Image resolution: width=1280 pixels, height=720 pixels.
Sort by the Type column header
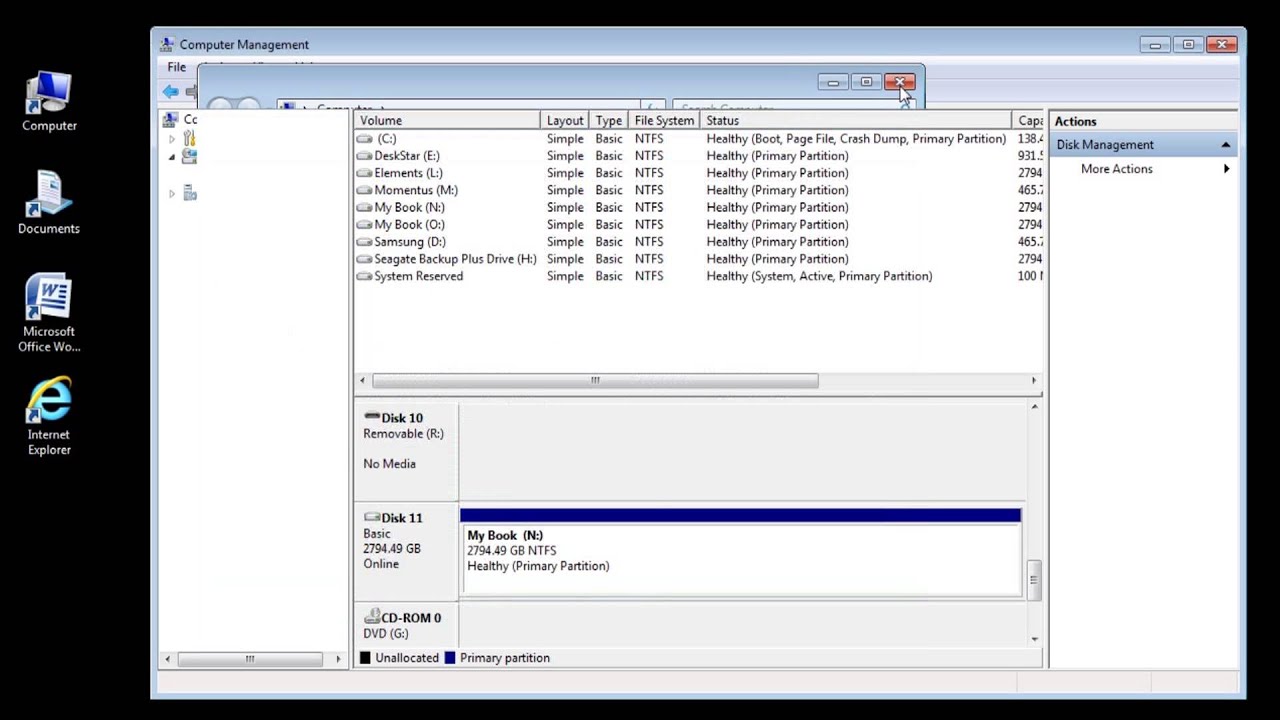(x=608, y=120)
